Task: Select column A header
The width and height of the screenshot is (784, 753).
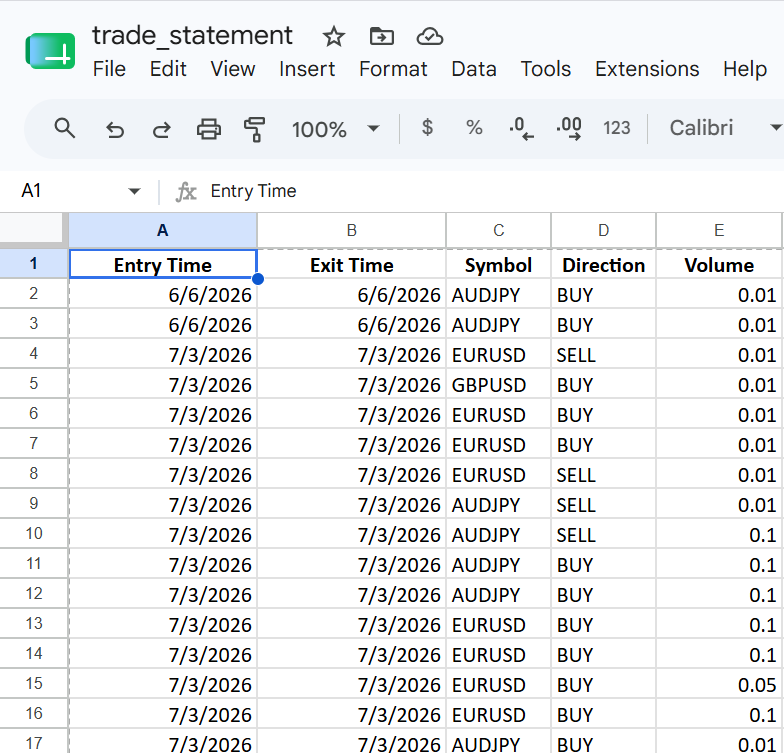Action: [163, 230]
